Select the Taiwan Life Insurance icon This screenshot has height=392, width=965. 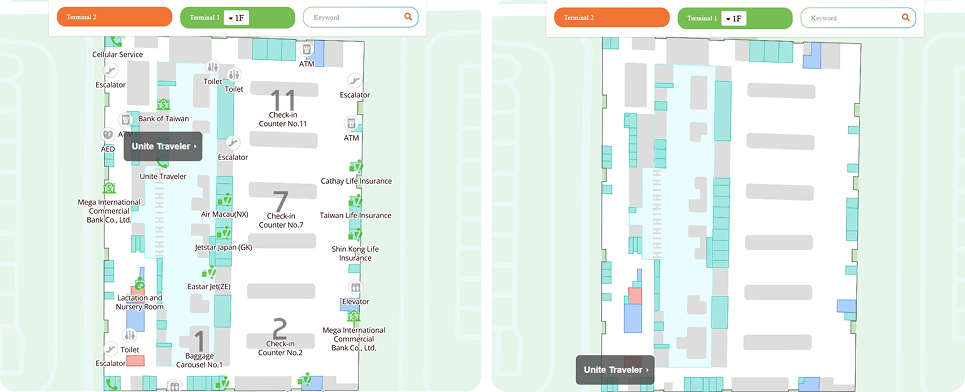356,201
